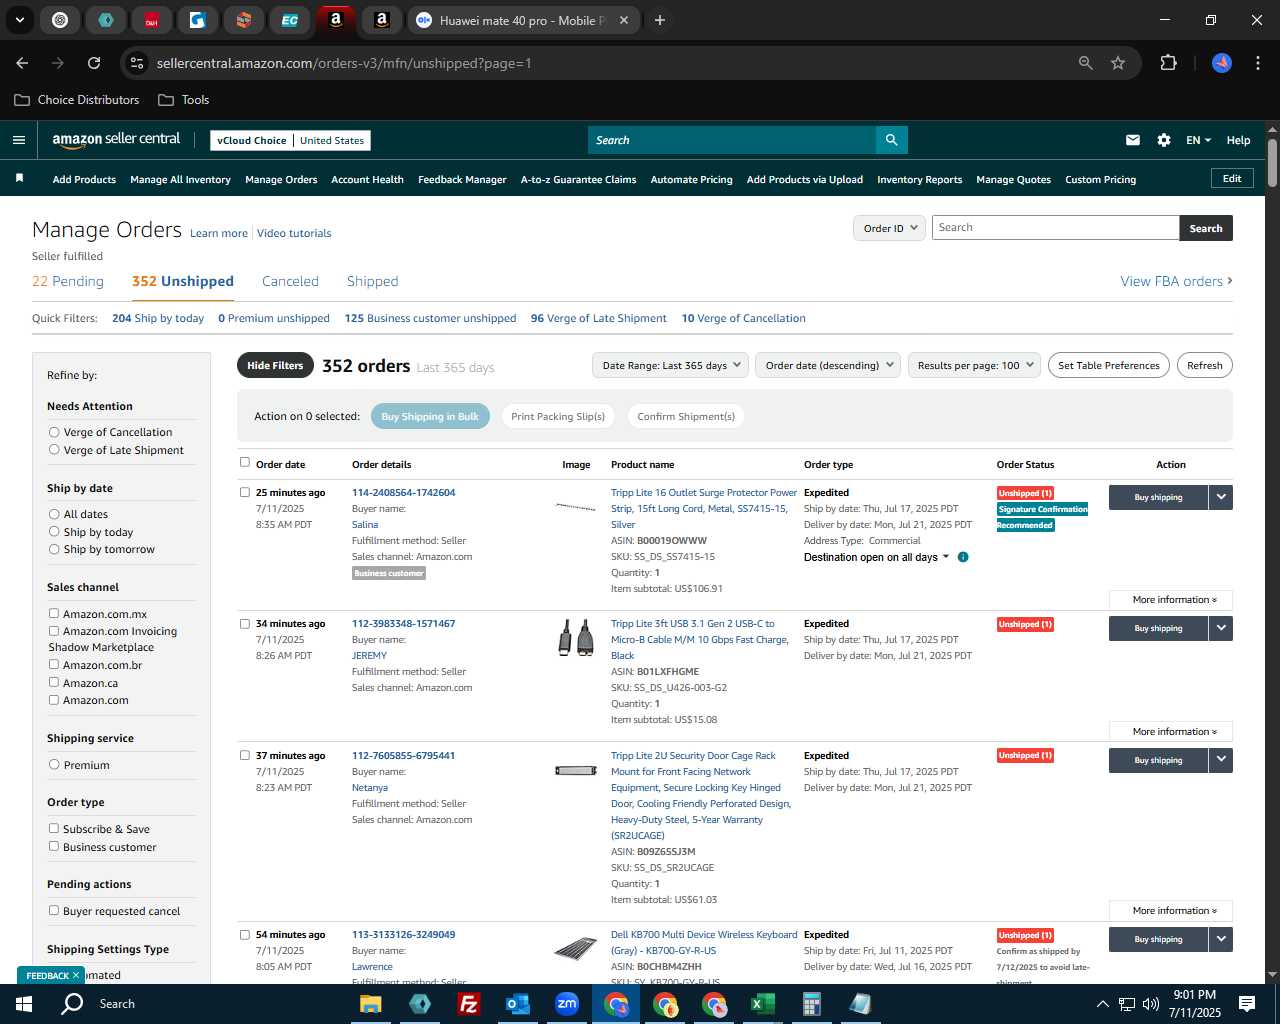This screenshot has height=1024, width=1280.
Task: Click the Set Table Preferences button
Action: [1109, 365]
